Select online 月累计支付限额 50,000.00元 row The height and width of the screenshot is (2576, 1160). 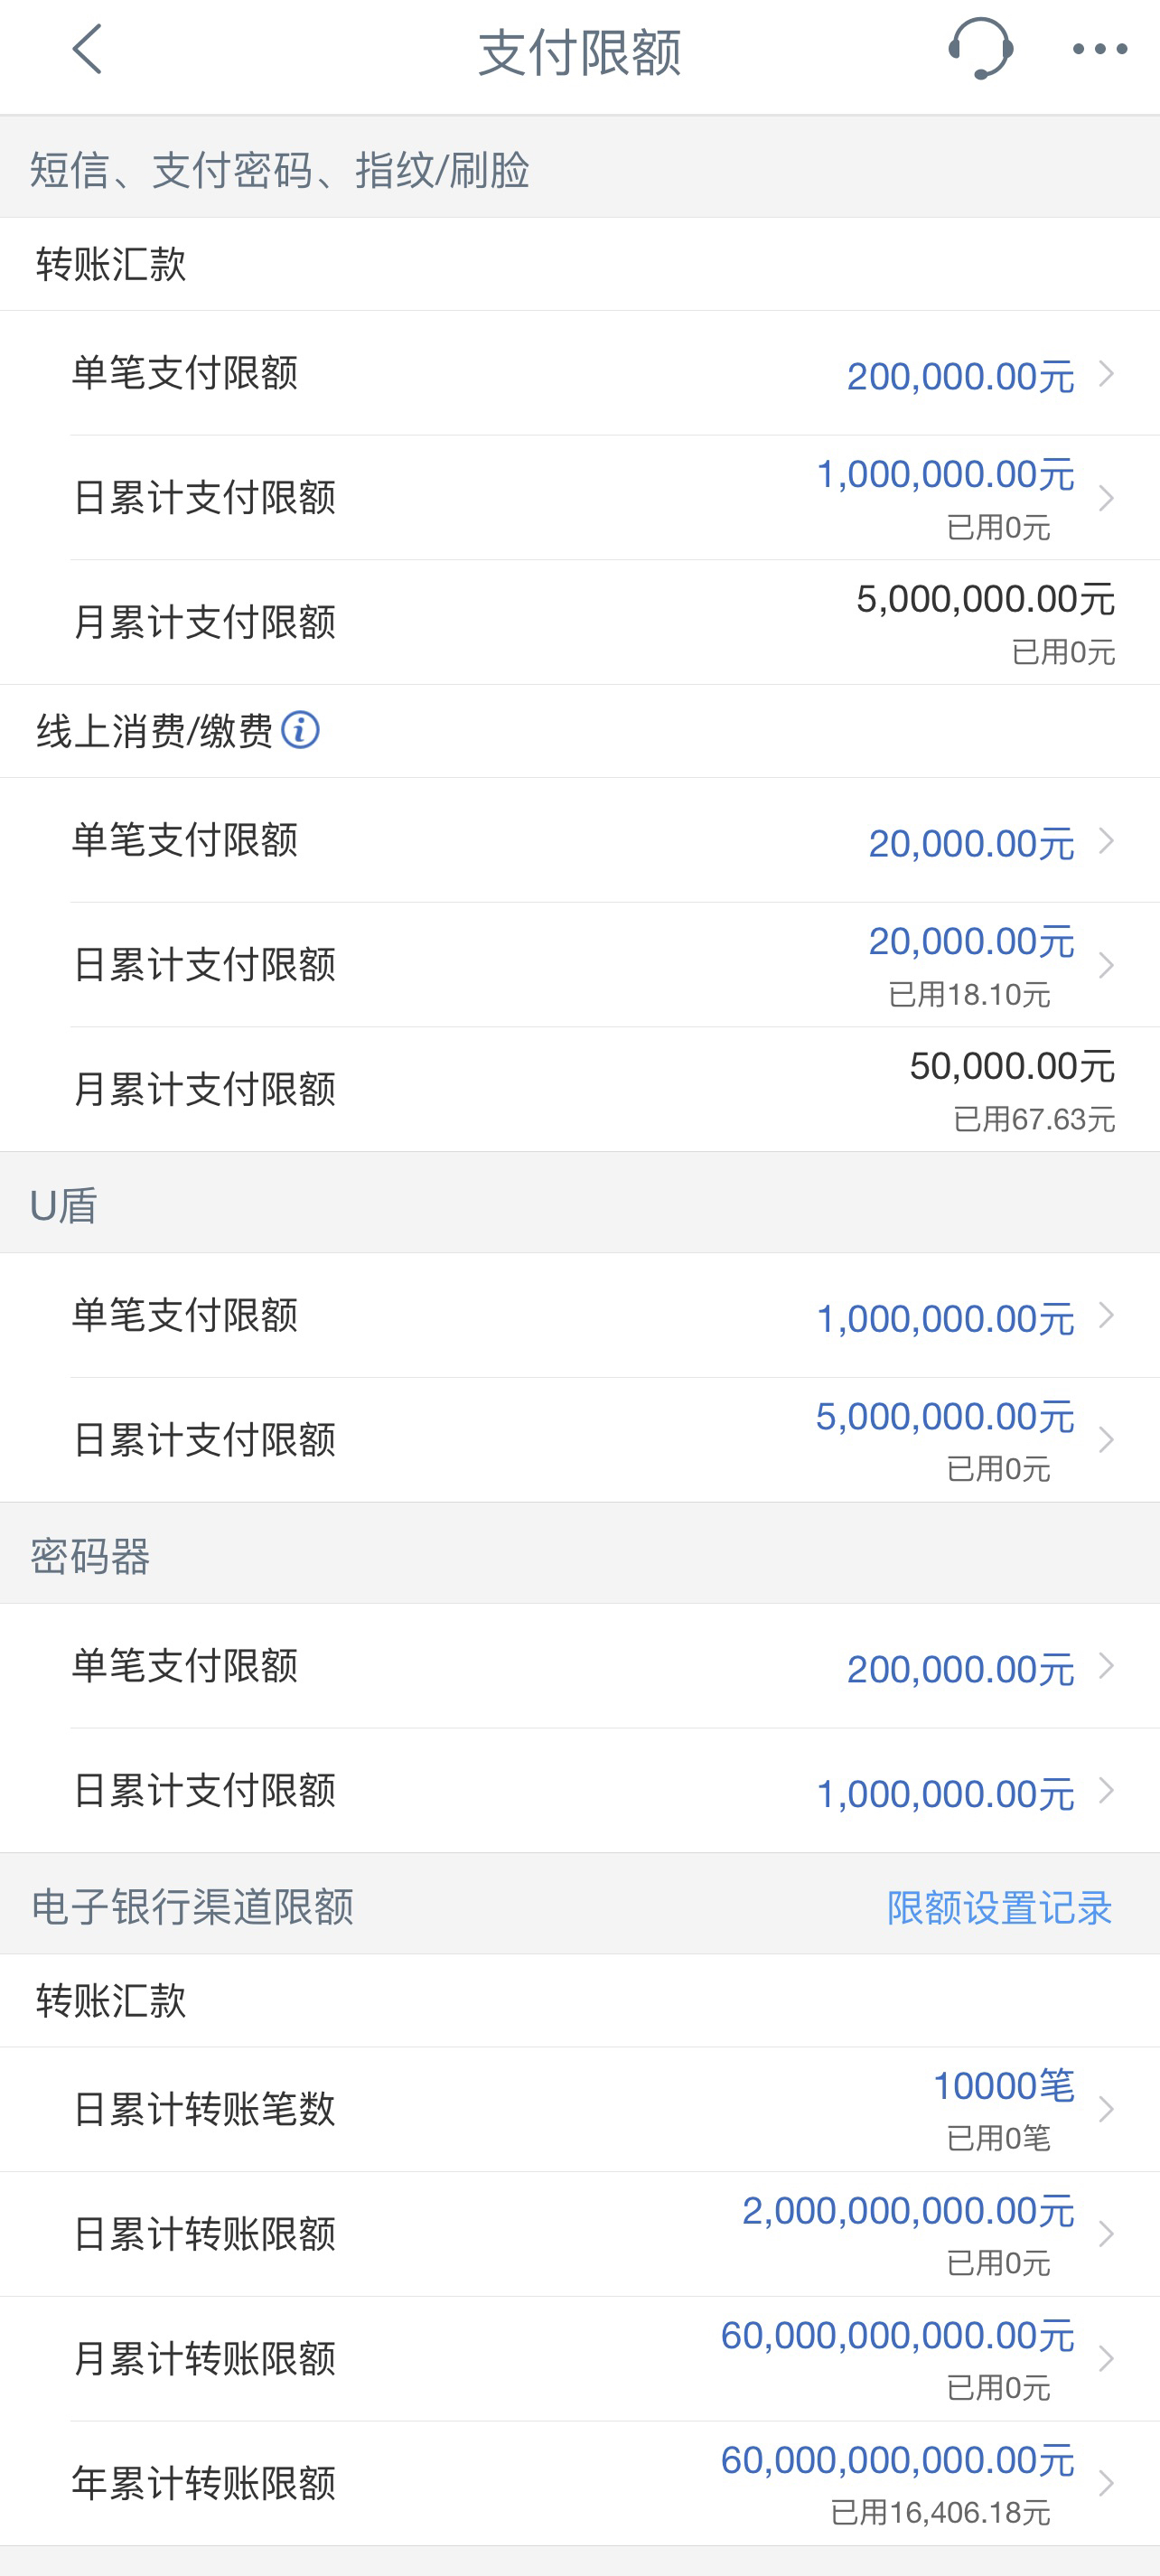pyautogui.click(x=580, y=1089)
